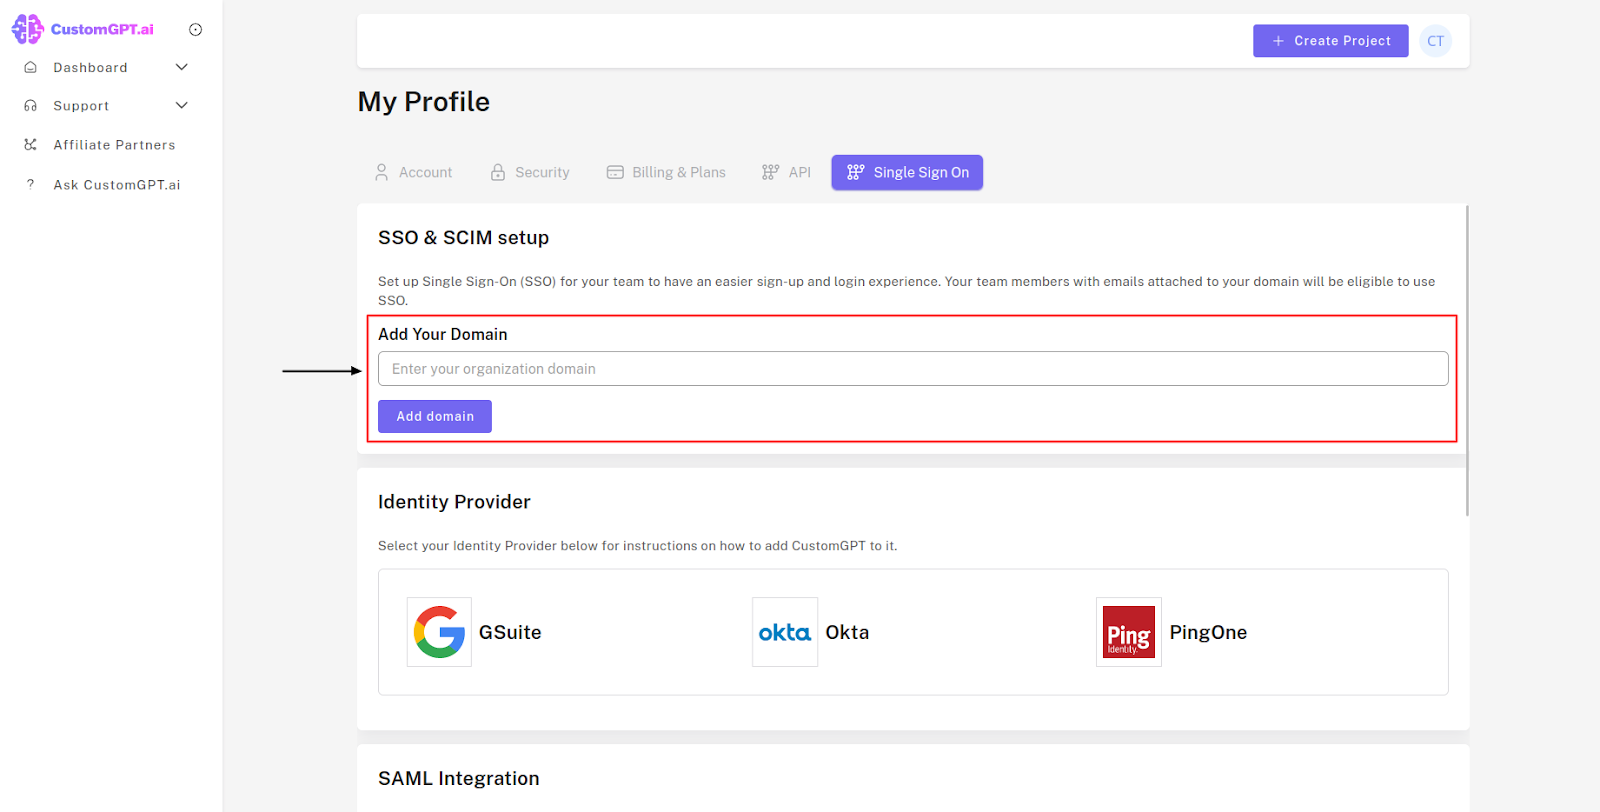Click the page vertical scrollbar
Screen dimensions: 1600x812
(1467, 361)
